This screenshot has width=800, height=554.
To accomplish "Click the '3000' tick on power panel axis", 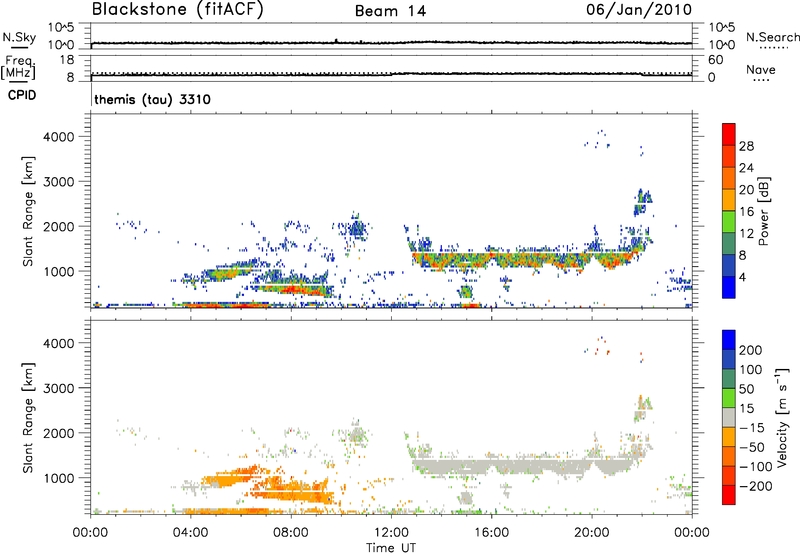I will (59, 182).
